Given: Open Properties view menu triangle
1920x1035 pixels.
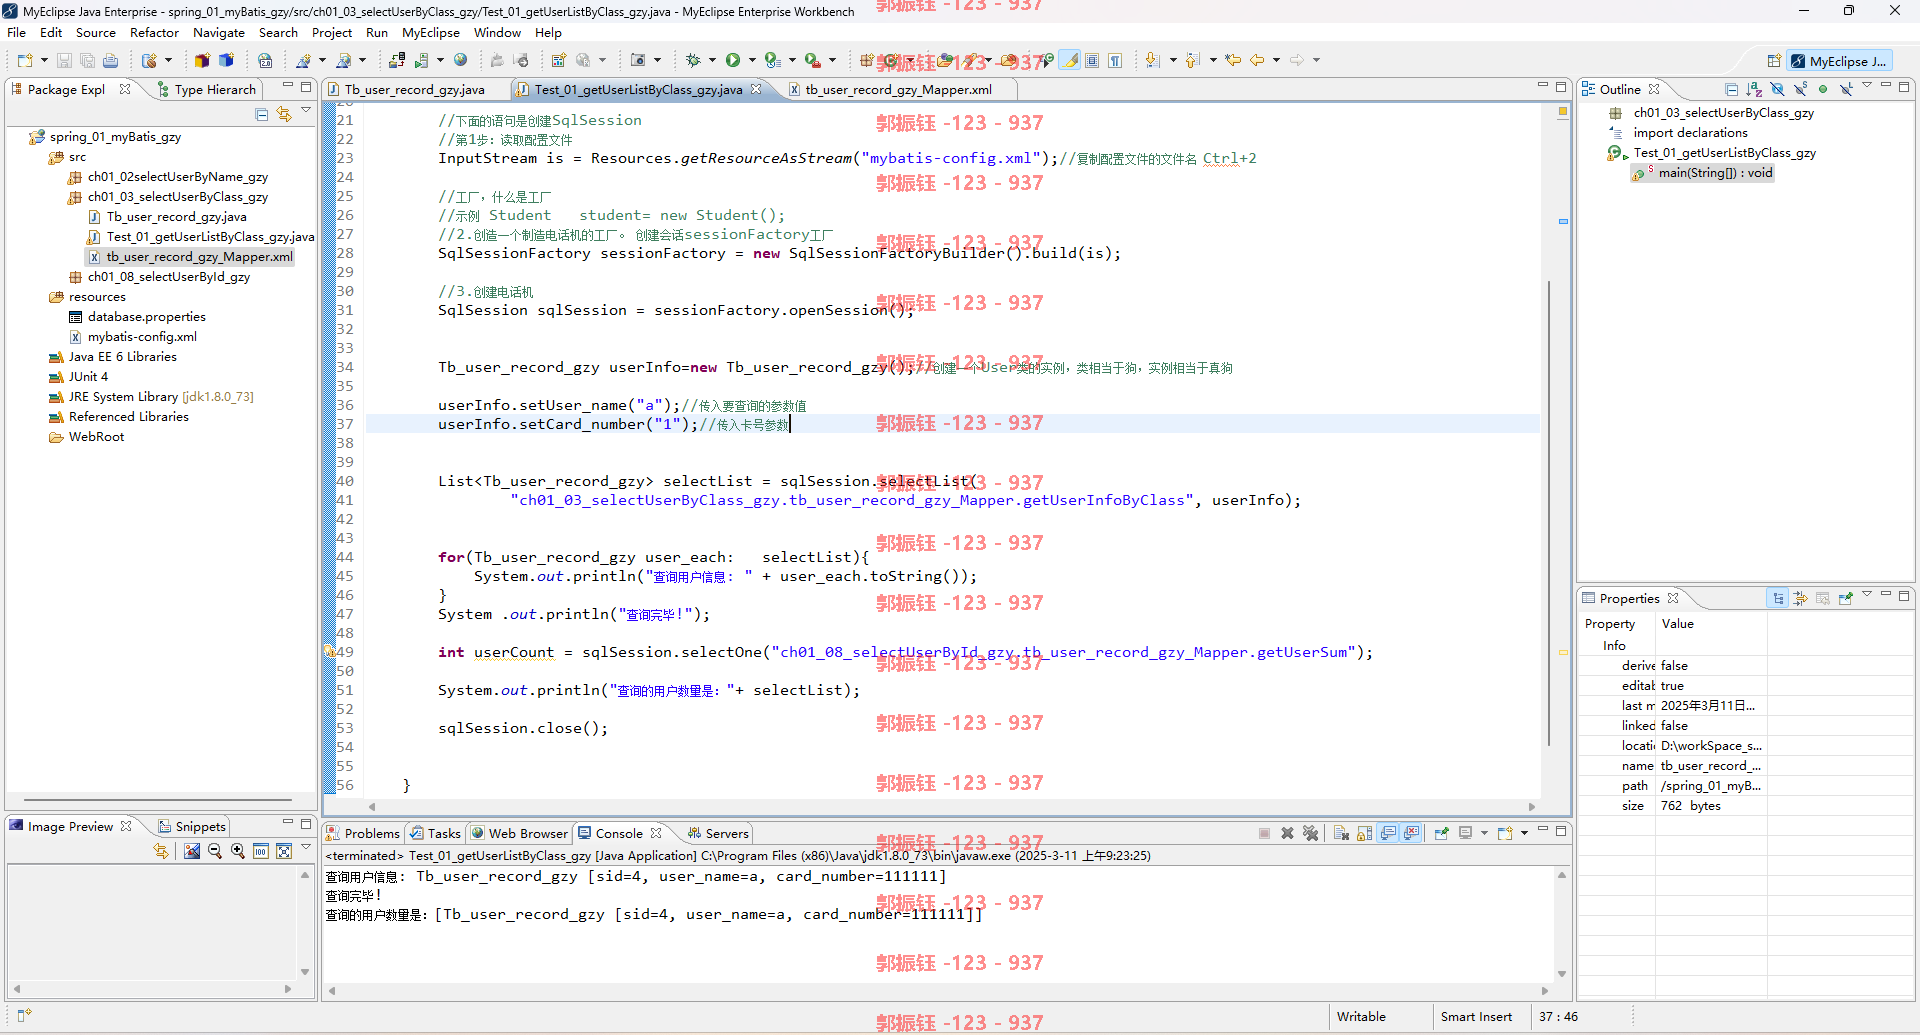Looking at the screenshot, I should tap(1867, 595).
